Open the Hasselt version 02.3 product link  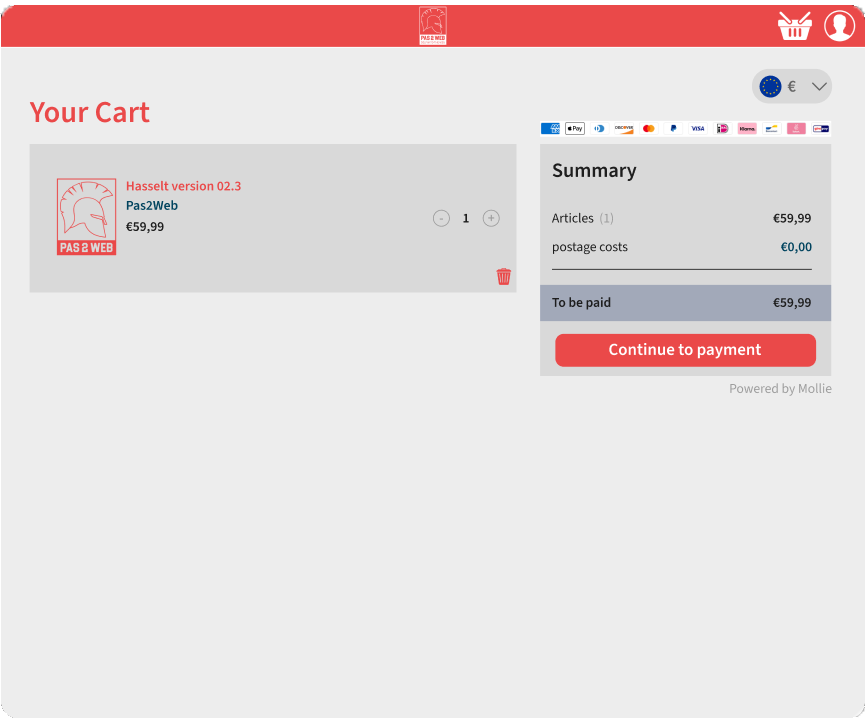183,186
